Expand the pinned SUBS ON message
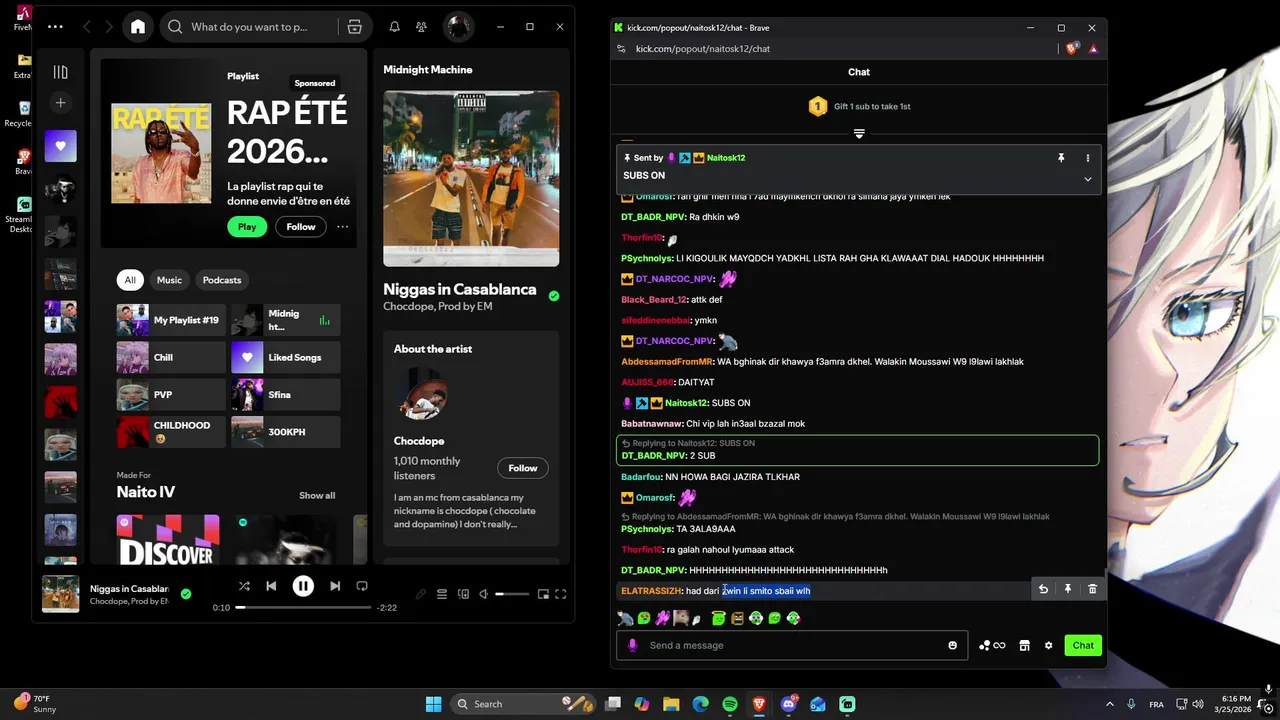 [x=1087, y=179]
